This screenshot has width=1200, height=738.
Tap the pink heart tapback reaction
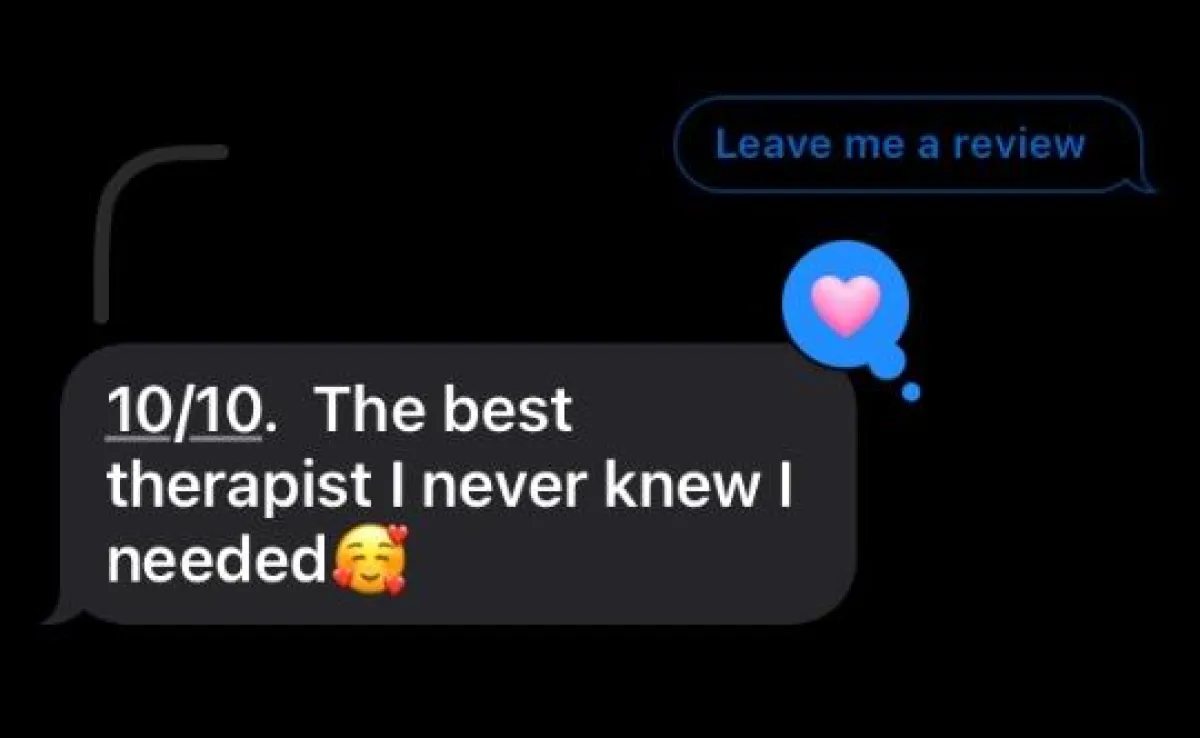click(845, 305)
